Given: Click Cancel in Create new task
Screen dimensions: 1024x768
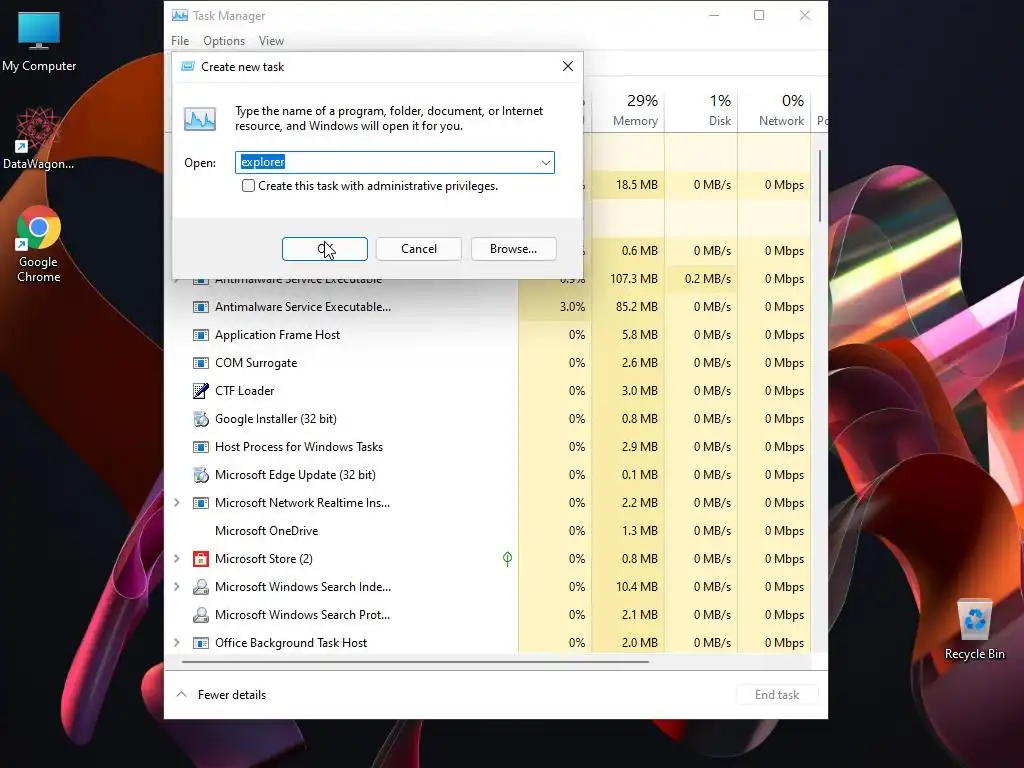Looking at the screenshot, I should coord(419,249).
